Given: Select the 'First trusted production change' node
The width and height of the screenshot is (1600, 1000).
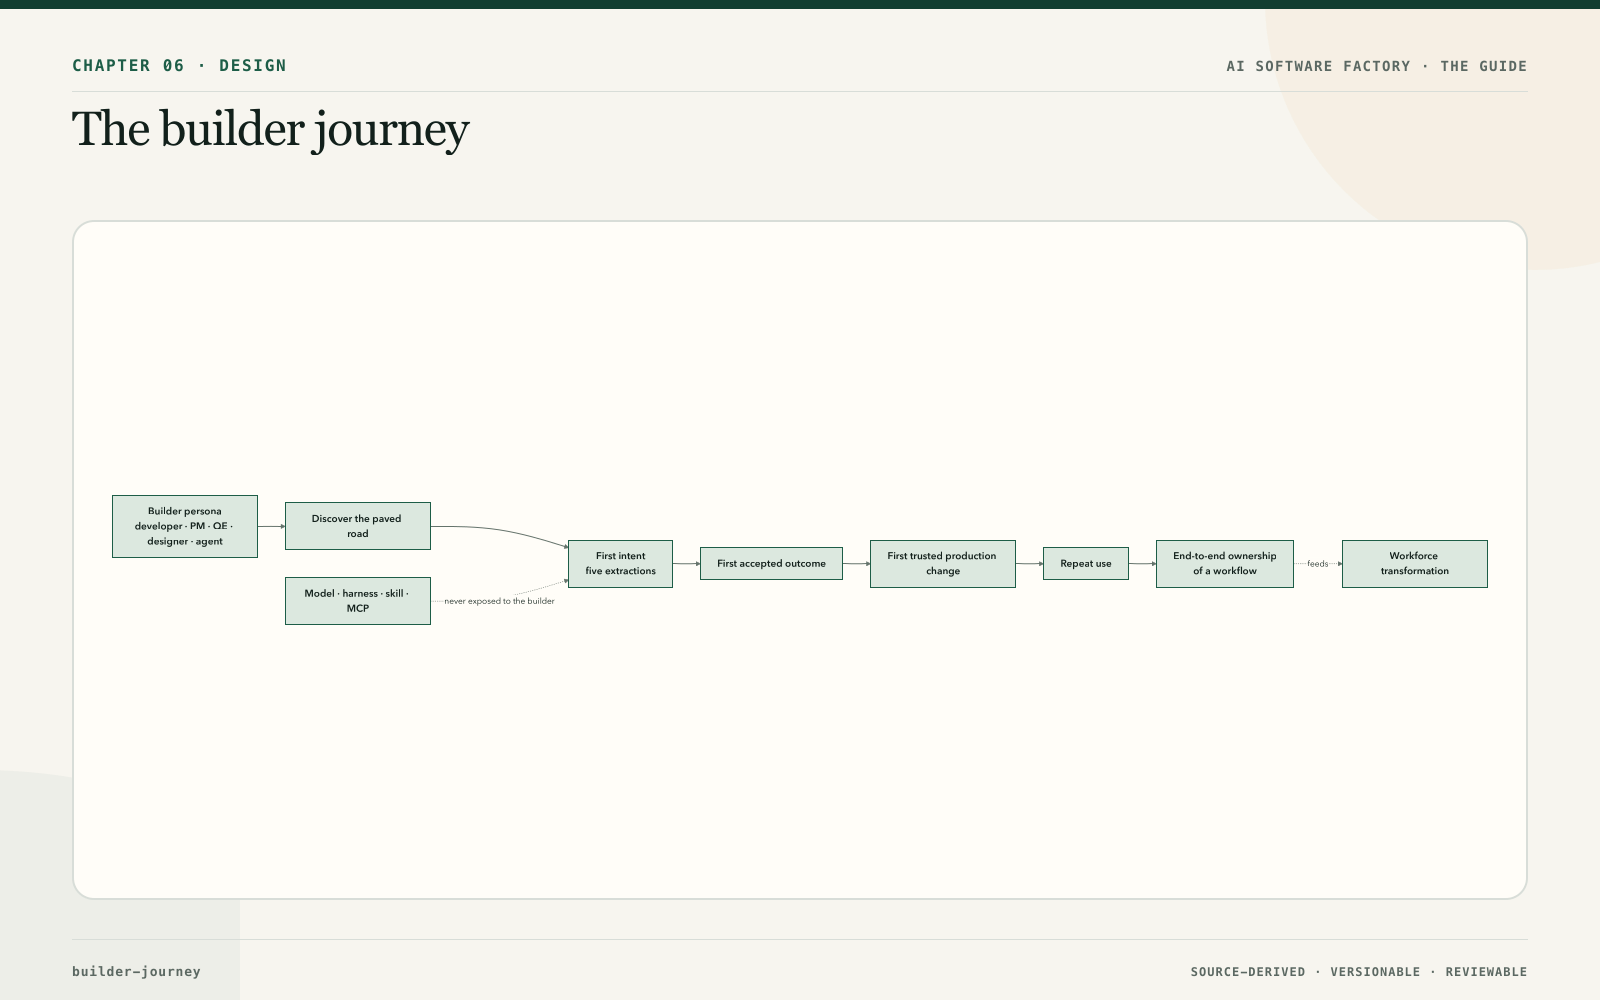Looking at the screenshot, I should (943, 564).
